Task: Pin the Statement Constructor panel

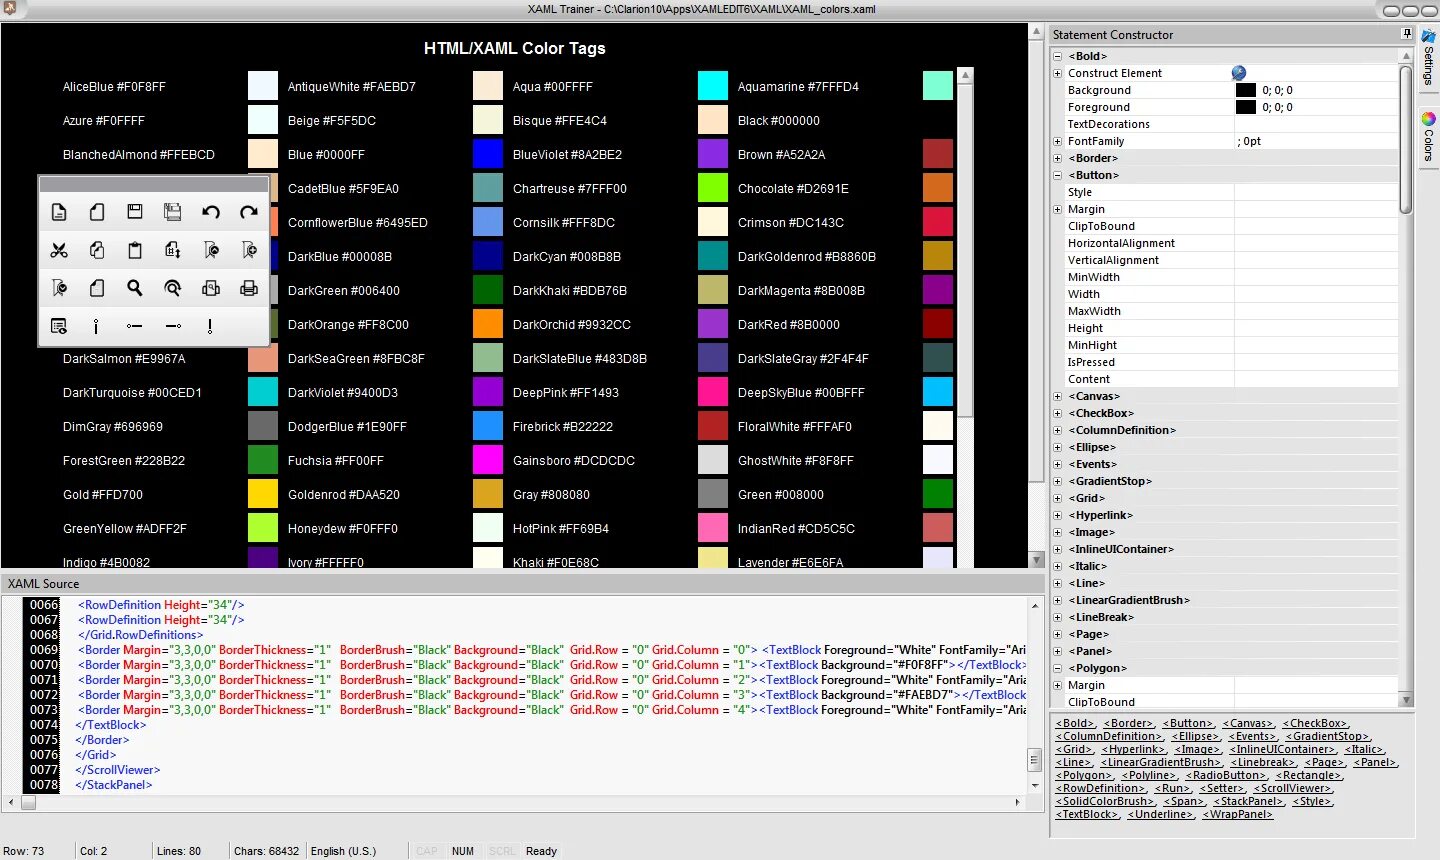Action: point(1408,33)
